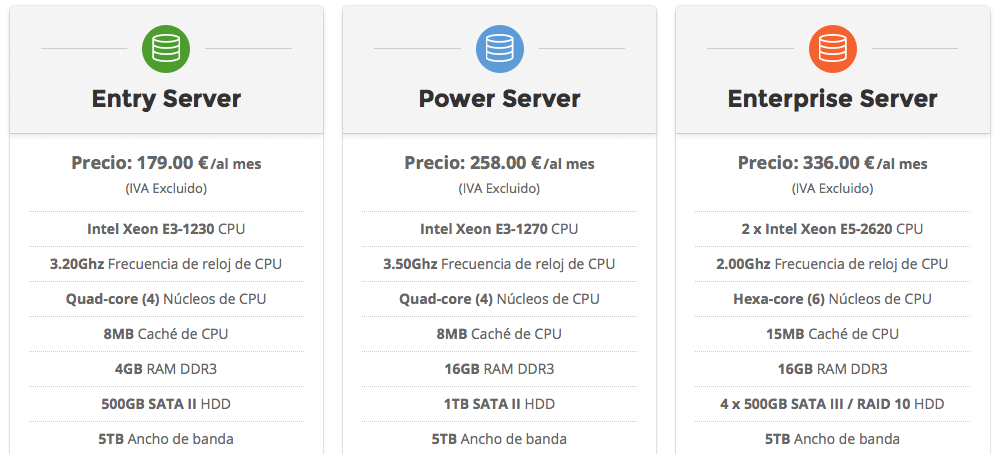Screen dimensions: 1005x454
Task: Click the Intel Xeon E3-1230 CPU row
Action: point(166,229)
